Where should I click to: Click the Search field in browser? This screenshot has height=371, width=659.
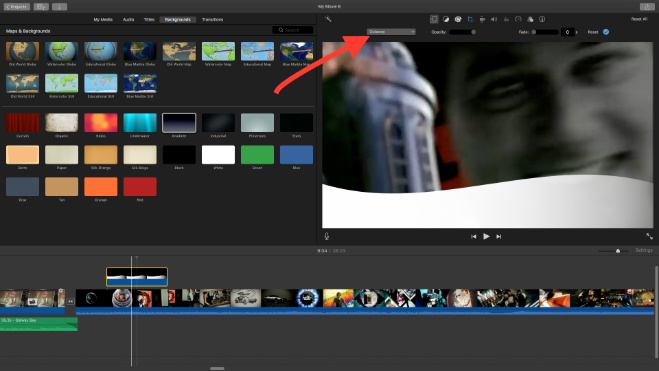tap(293, 30)
